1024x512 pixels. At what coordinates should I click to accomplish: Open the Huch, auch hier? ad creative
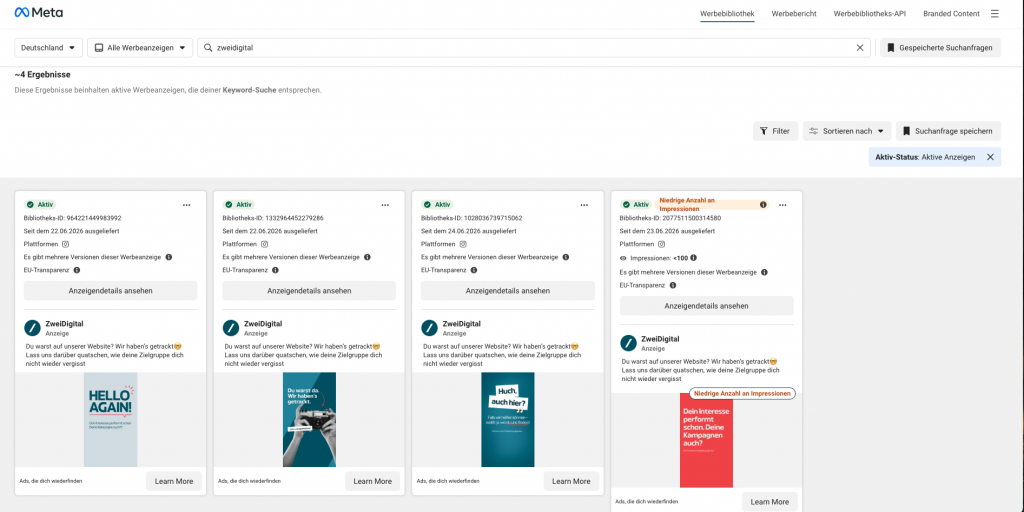pyautogui.click(x=507, y=420)
